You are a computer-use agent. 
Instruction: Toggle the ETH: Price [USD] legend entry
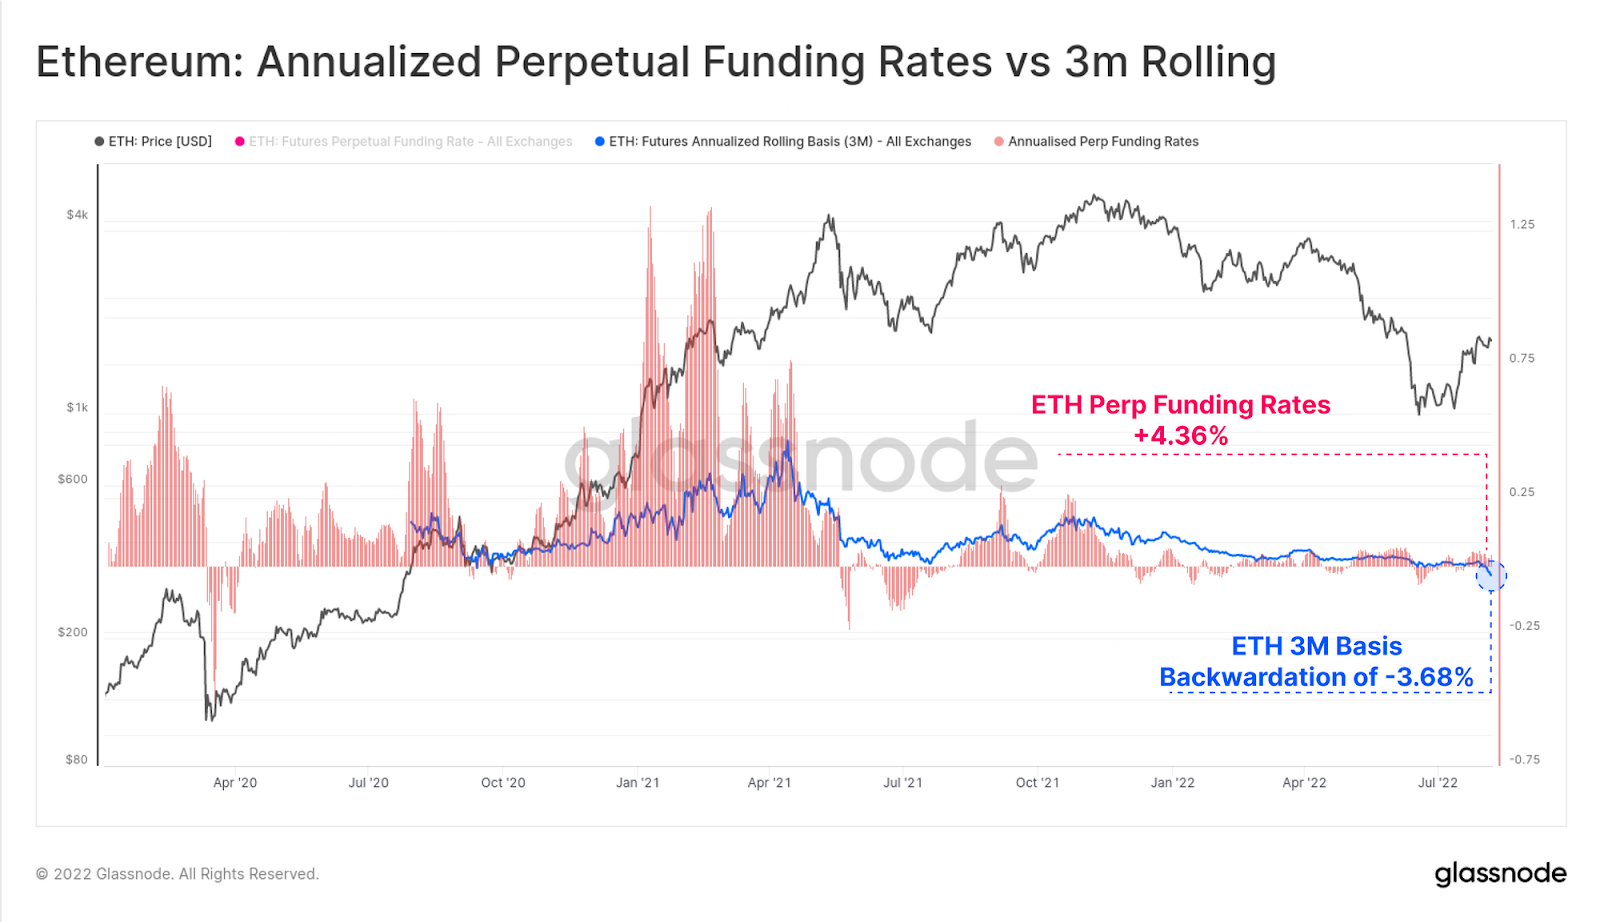click(x=153, y=141)
